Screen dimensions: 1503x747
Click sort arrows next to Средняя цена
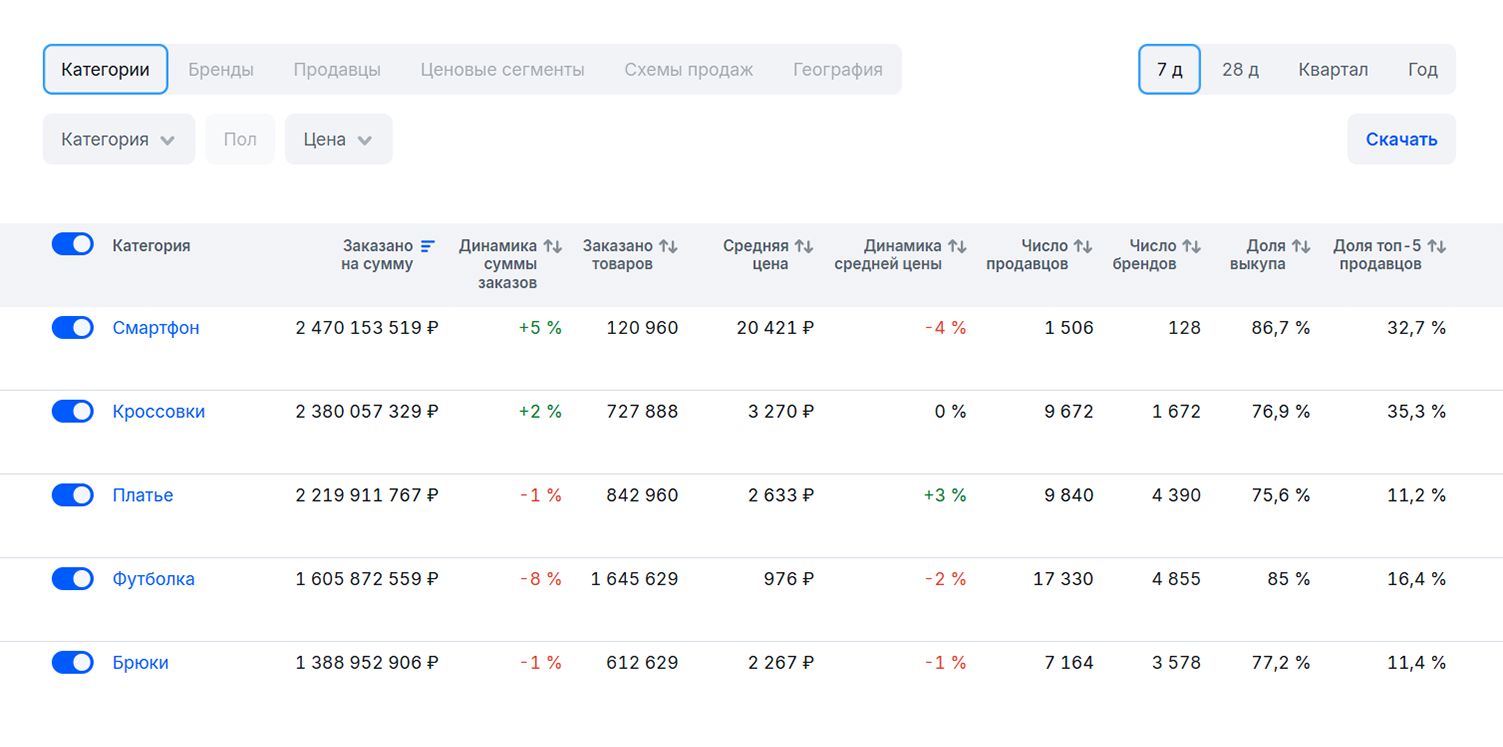(804, 246)
